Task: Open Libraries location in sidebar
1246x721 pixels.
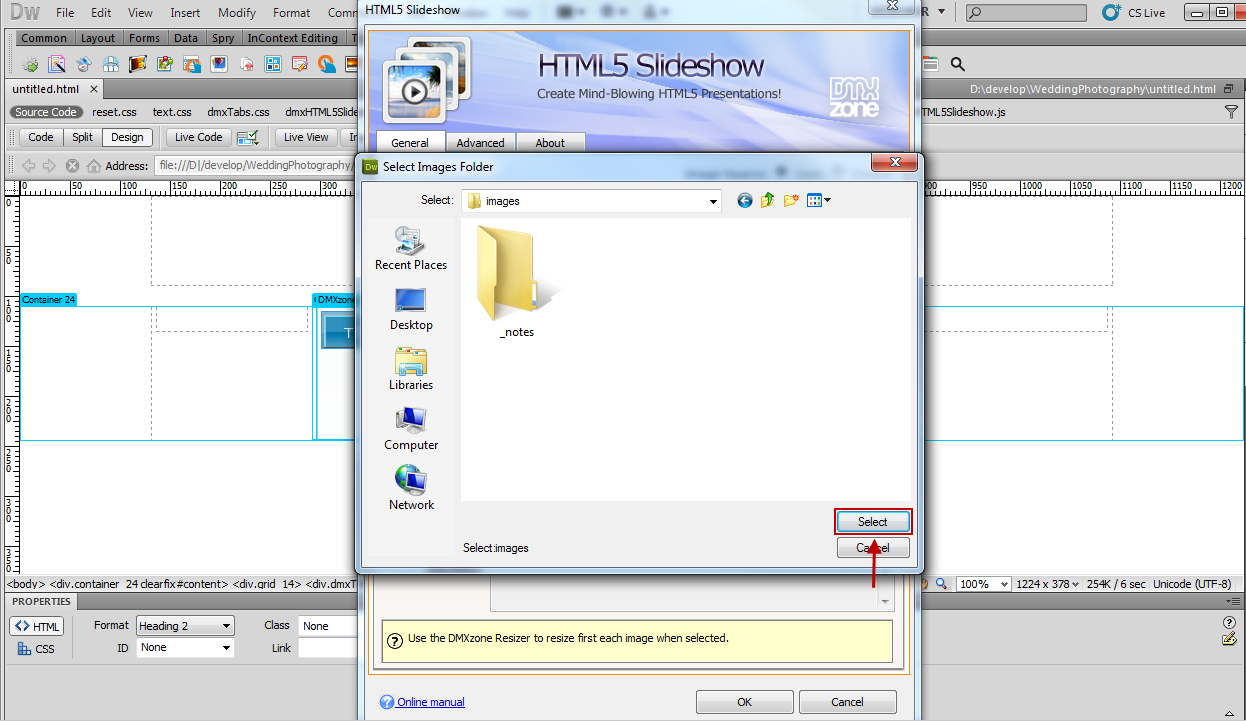Action: [411, 369]
